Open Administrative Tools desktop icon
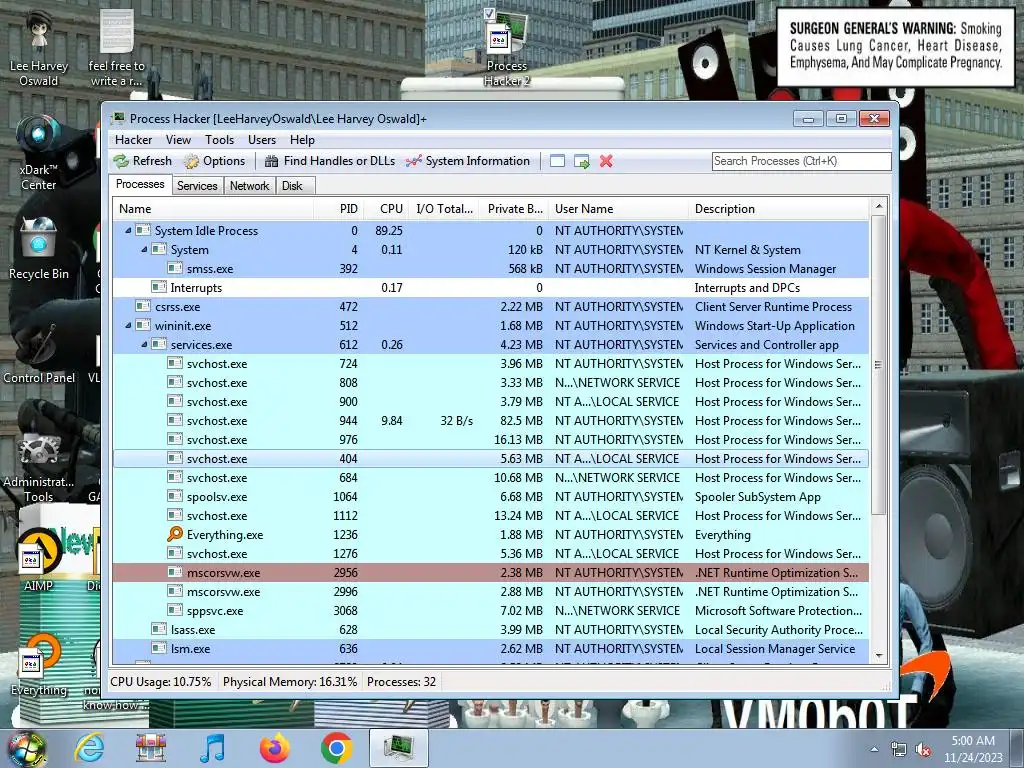The width and height of the screenshot is (1024, 768). 39,467
